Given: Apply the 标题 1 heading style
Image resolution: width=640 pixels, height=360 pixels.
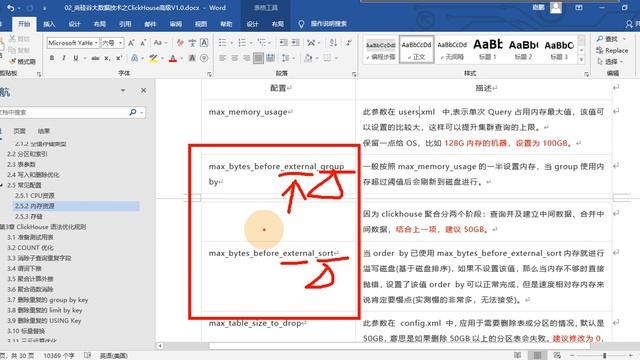Looking at the screenshot, I should pyautogui.click(x=488, y=50).
